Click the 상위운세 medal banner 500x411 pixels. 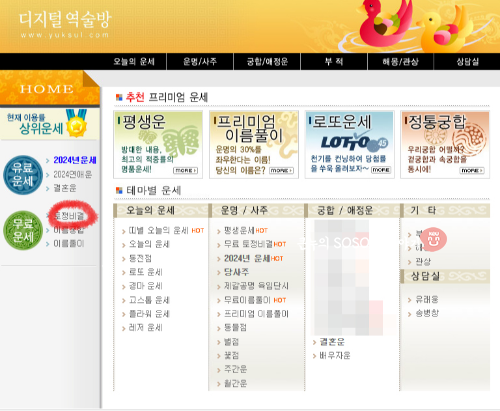(49, 123)
